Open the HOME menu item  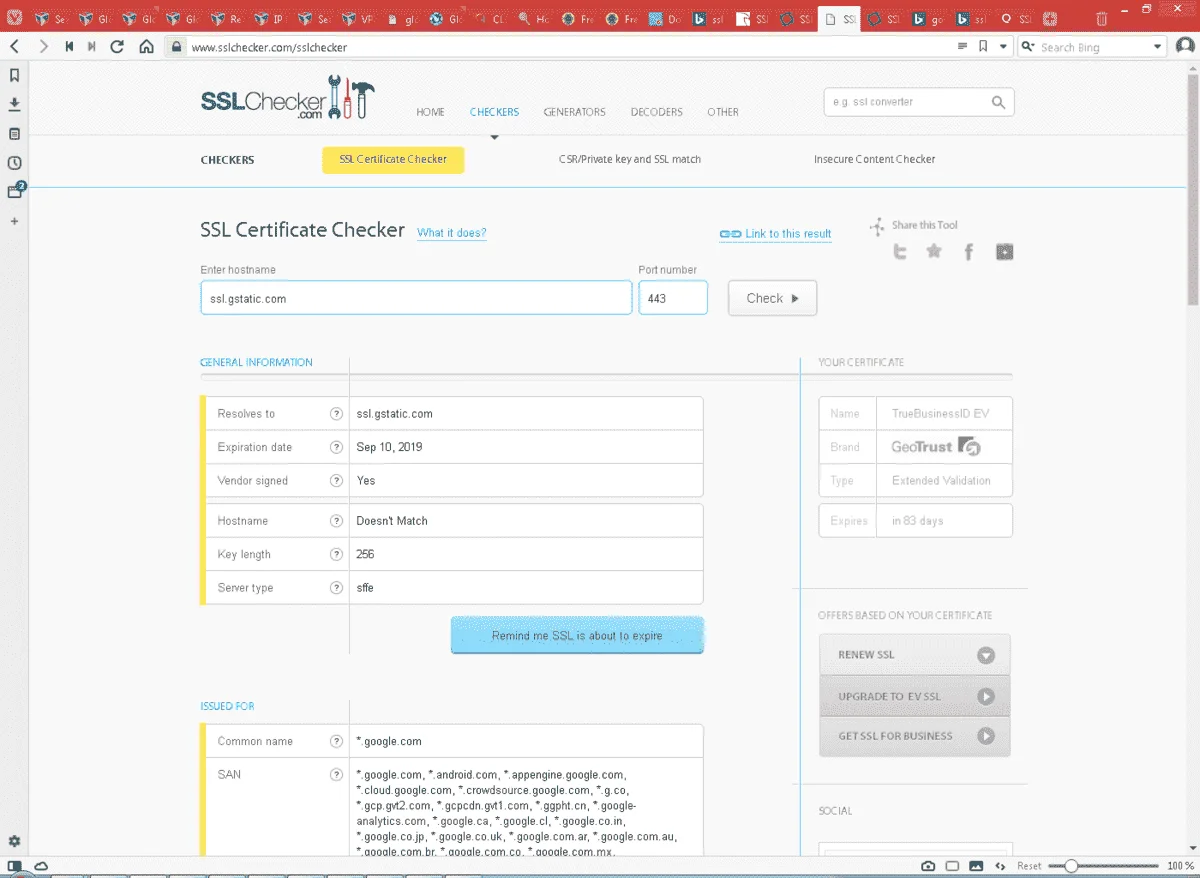click(430, 112)
